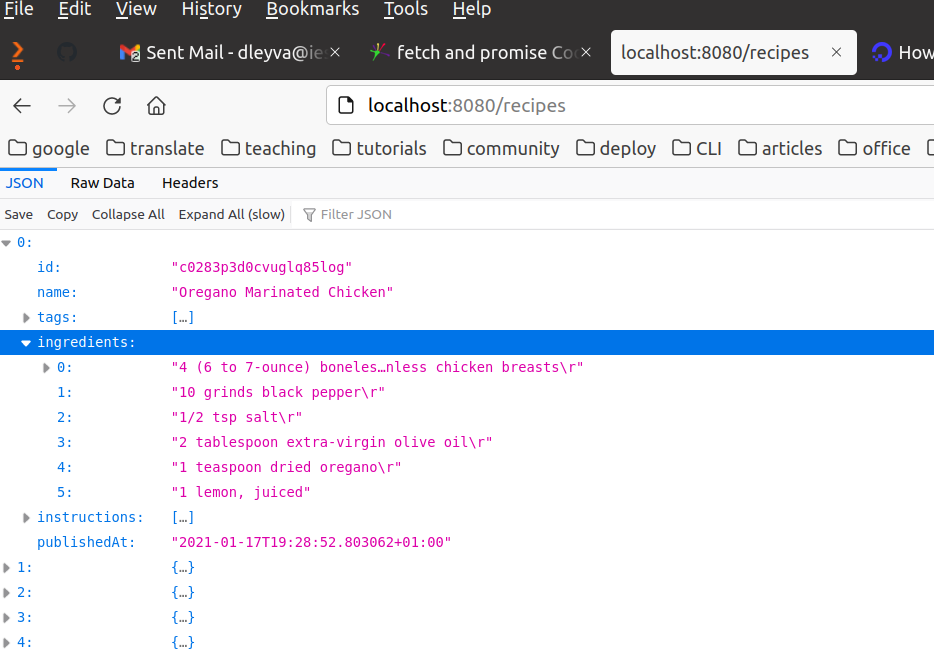Expand ingredient 0 truncated string
The width and height of the screenshot is (934, 651).
pos(46,368)
